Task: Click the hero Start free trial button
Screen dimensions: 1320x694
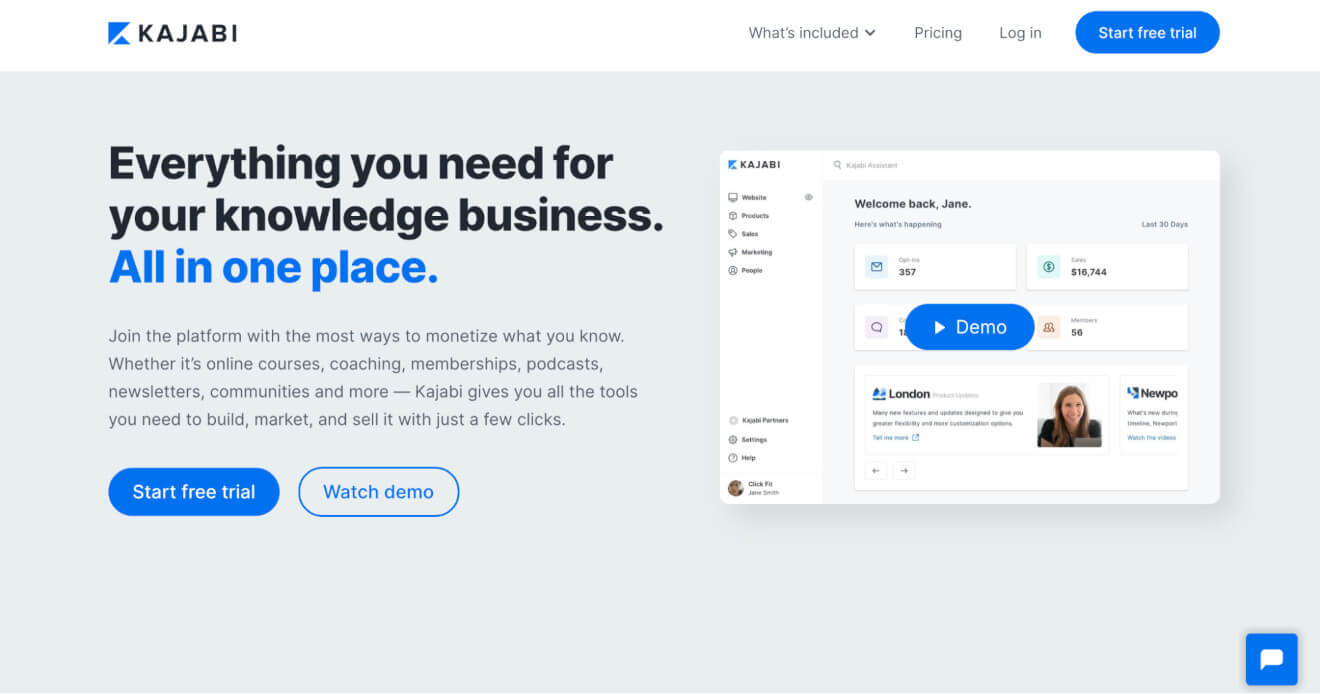Action: 194,492
